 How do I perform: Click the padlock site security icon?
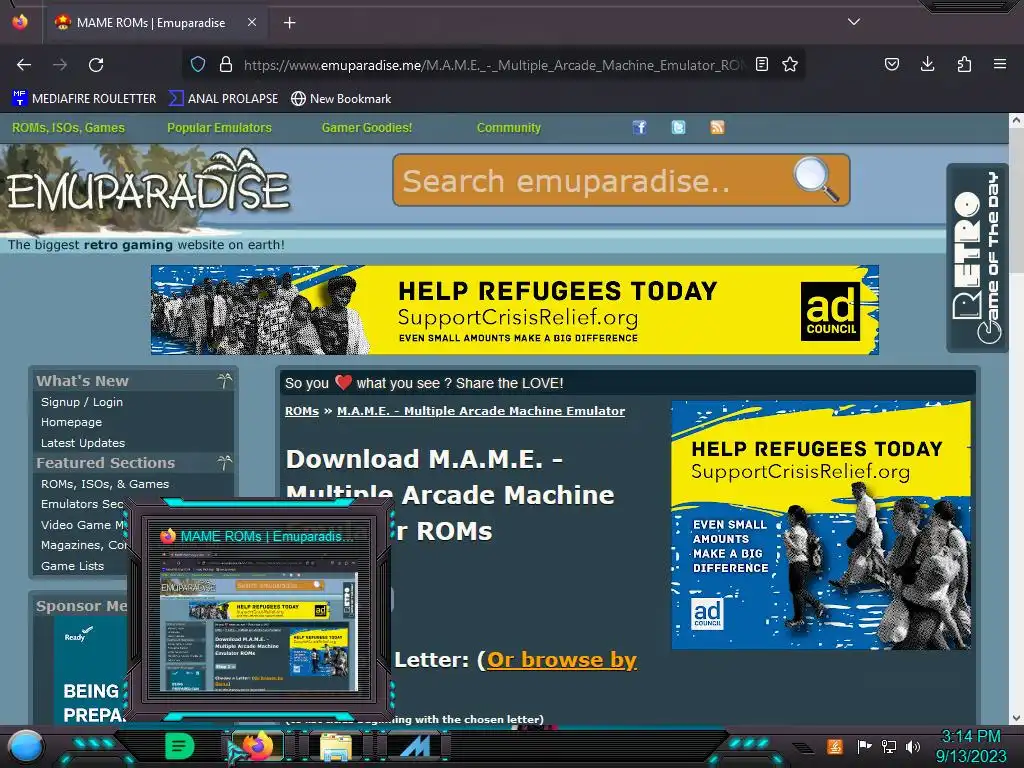(x=226, y=64)
